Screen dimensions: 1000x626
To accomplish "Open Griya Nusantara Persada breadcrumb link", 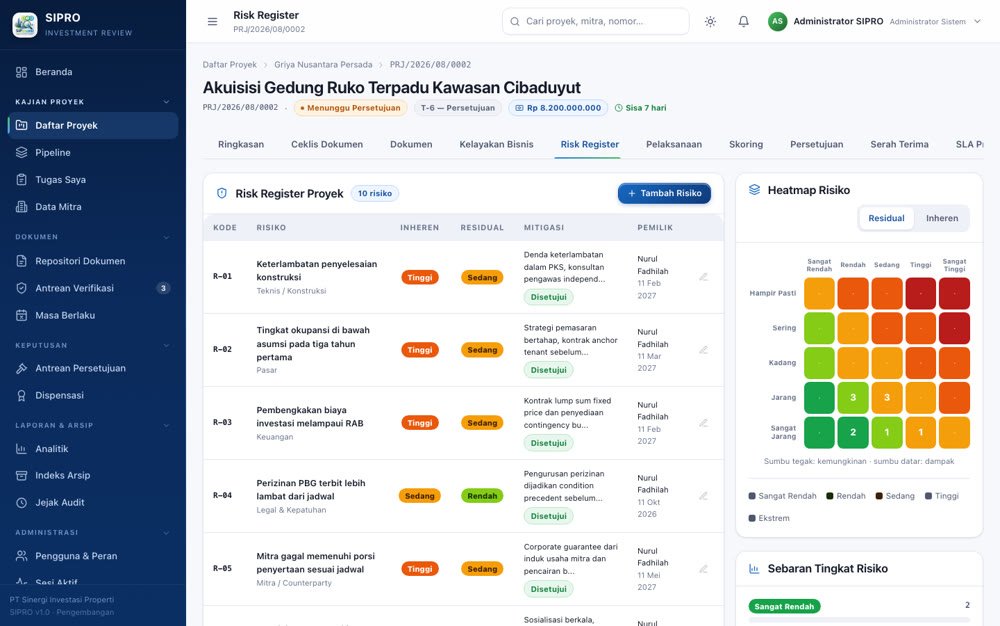I will click(x=323, y=64).
